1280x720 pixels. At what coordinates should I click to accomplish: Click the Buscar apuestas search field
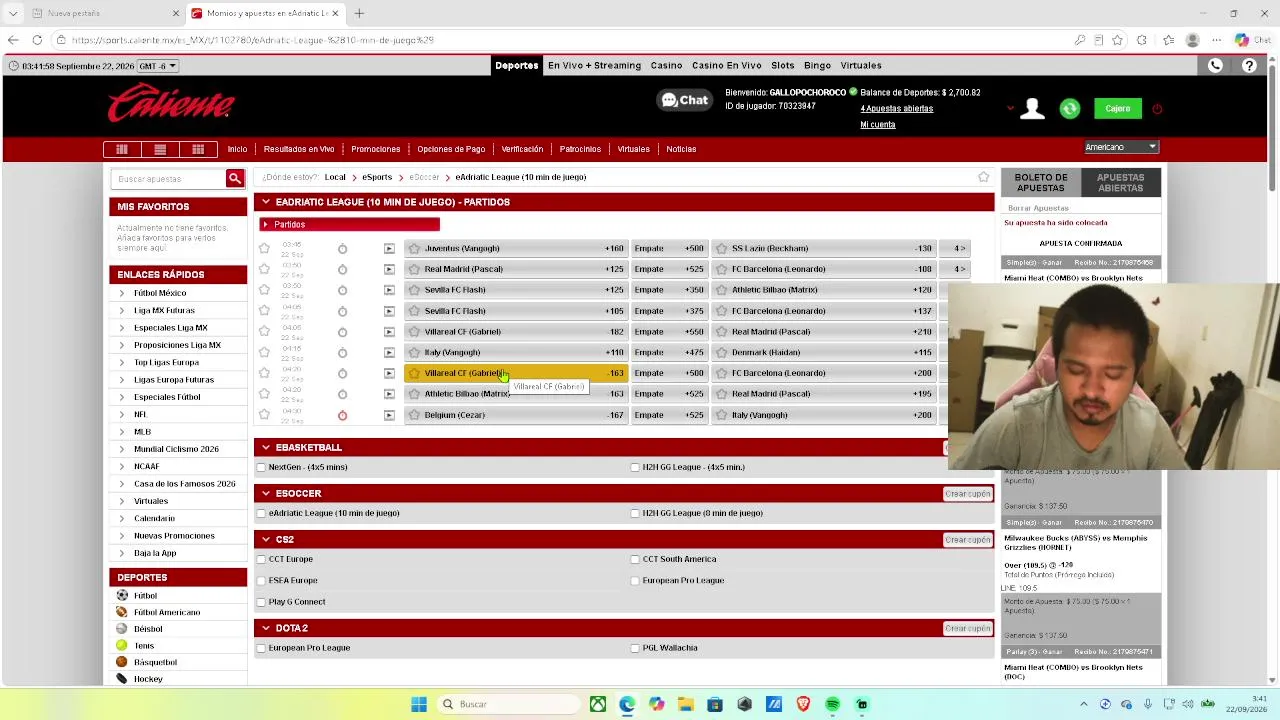tap(170, 178)
